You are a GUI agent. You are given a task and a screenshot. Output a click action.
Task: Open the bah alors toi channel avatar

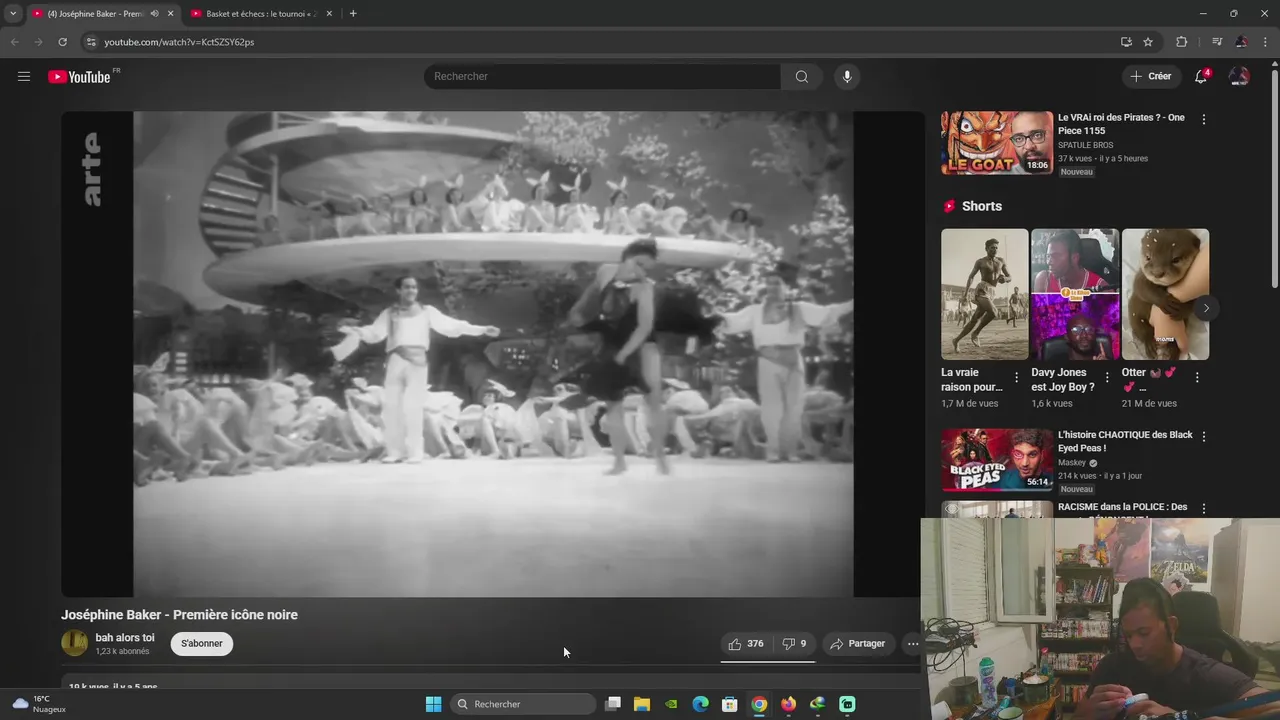pos(74,643)
